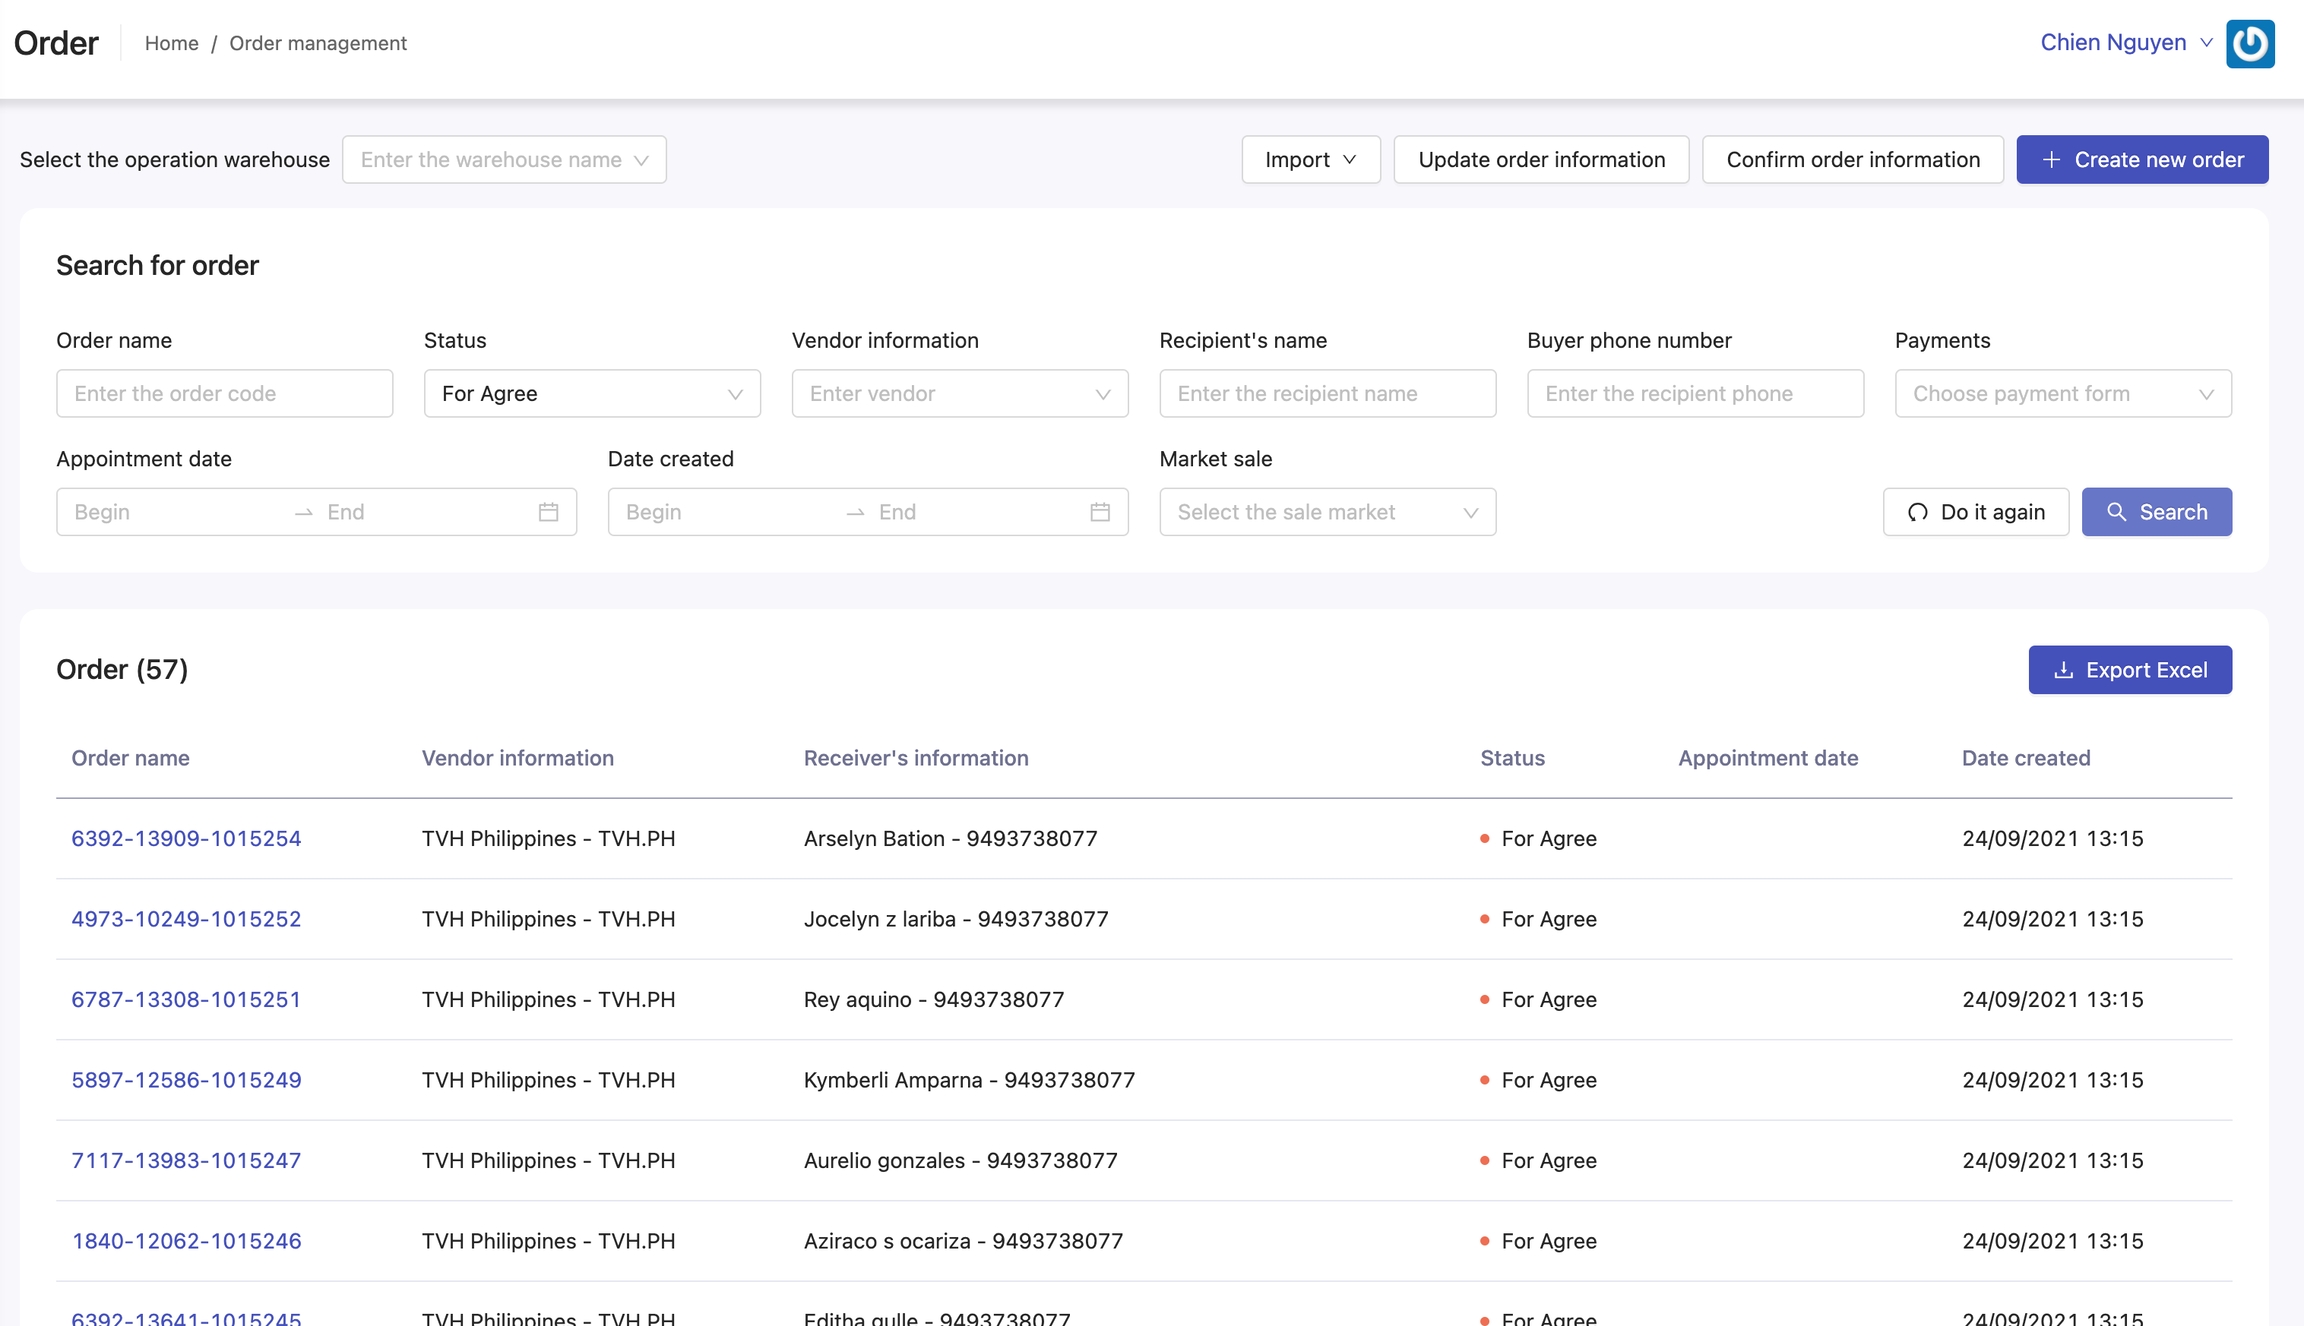Expand the Import dropdown

tap(1310, 160)
